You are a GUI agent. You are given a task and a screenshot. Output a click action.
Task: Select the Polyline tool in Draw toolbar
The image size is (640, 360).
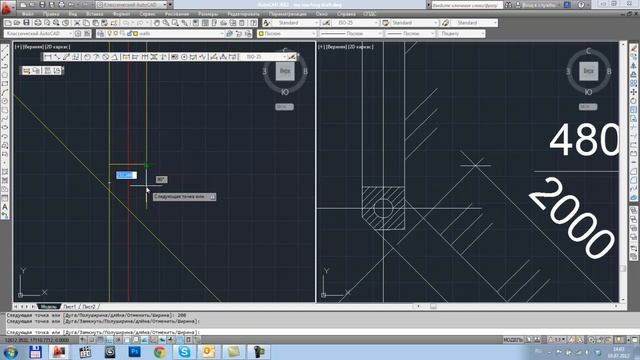pyautogui.click(x=5, y=66)
